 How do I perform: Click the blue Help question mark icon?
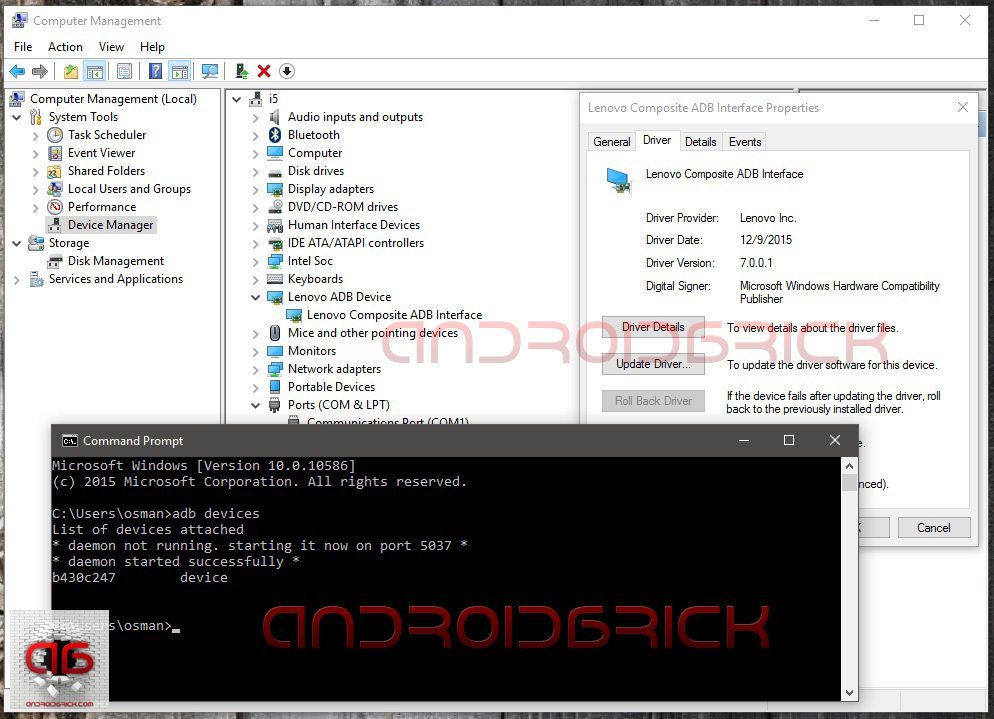click(156, 71)
